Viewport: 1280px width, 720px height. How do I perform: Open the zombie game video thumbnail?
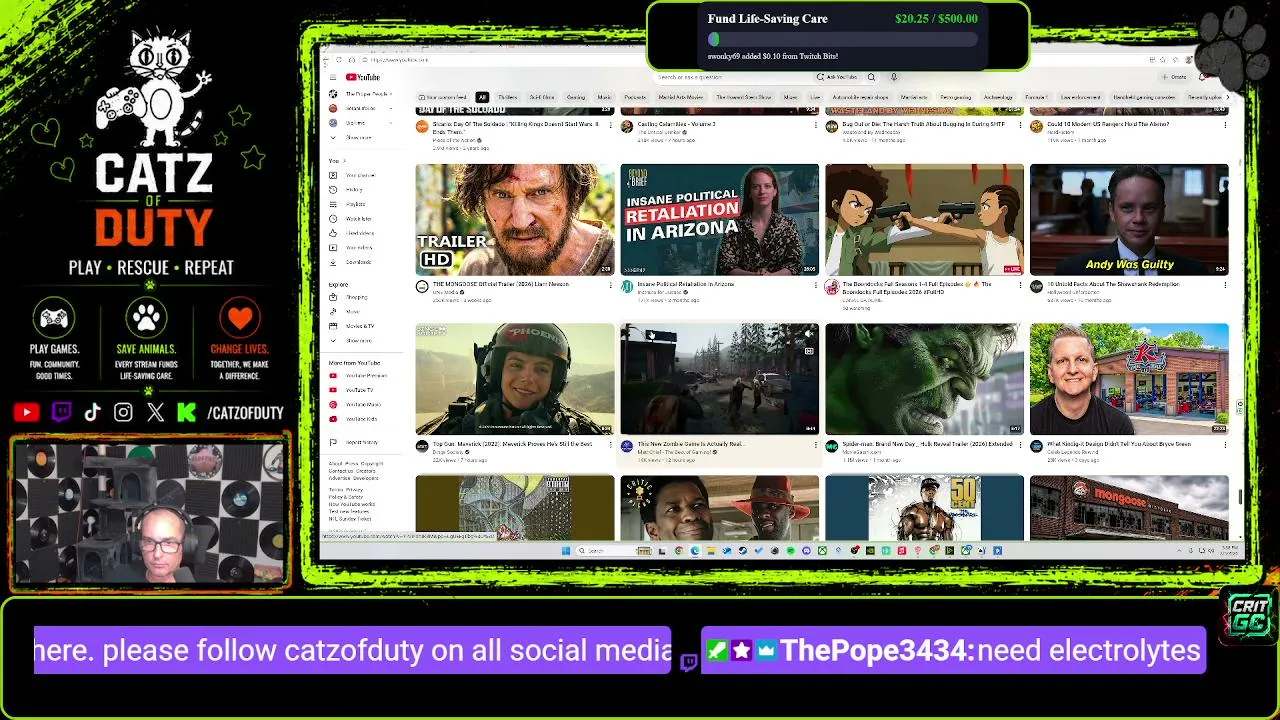tap(720, 379)
